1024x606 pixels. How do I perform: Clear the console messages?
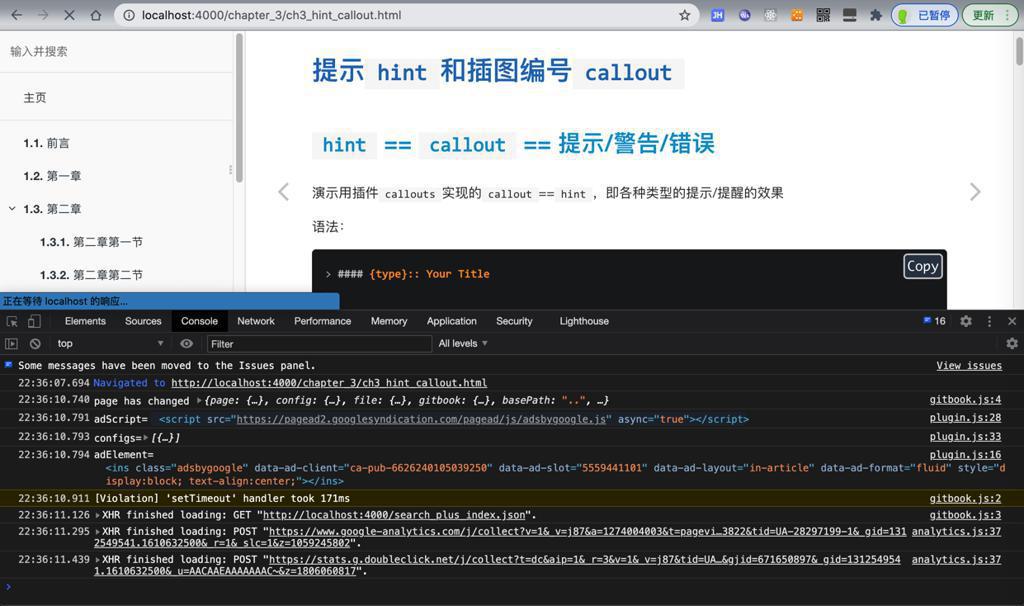35,343
